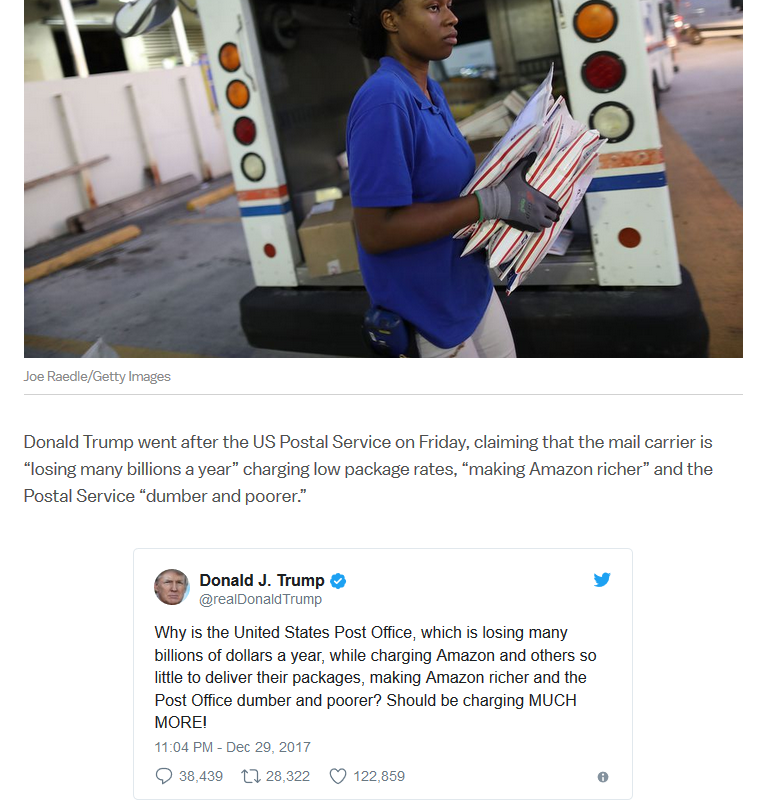Click the 38,439 replies count
The image size is (760, 806).
201,776
